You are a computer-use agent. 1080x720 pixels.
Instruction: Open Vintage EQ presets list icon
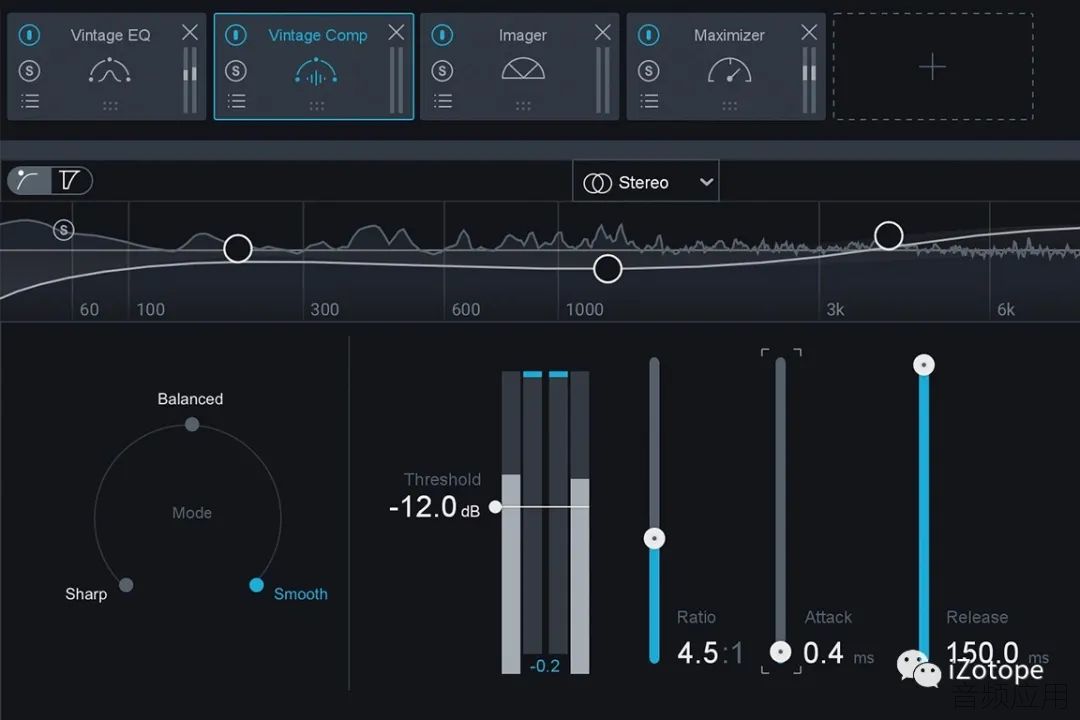pyautogui.click(x=30, y=101)
